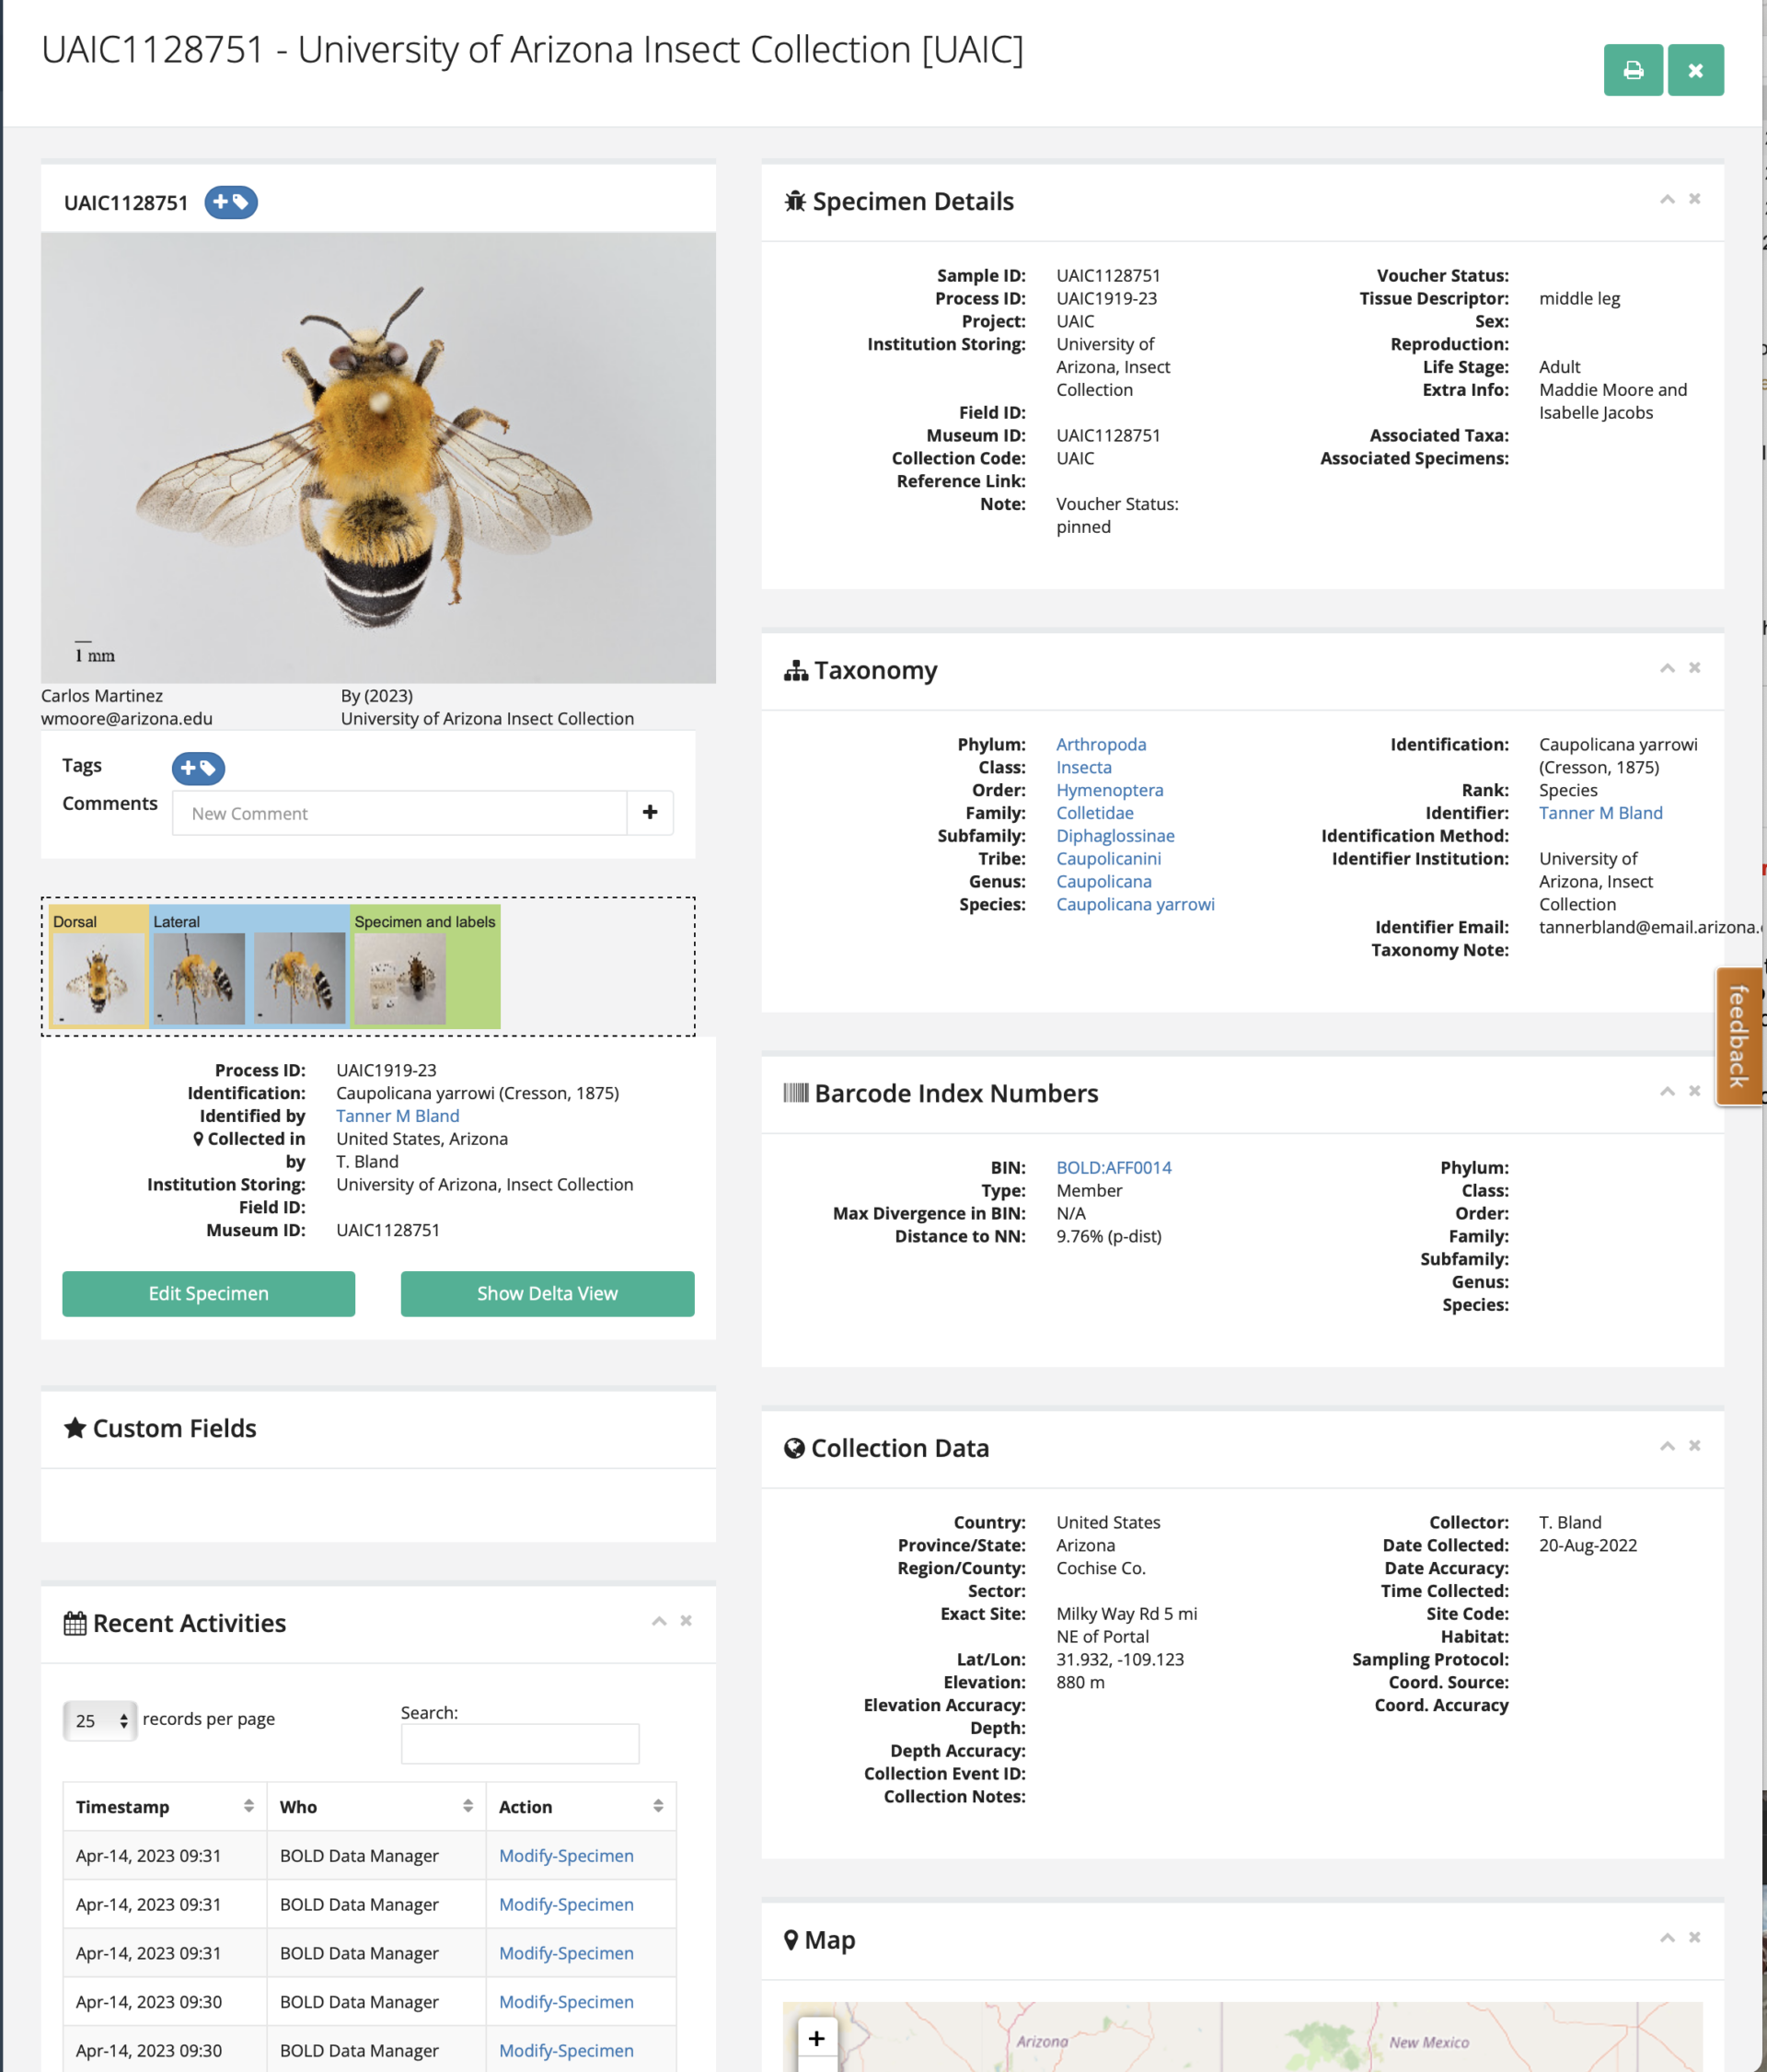The height and width of the screenshot is (2072, 1767).
Task: Open first Modify-Specimen activity link
Action: coord(566,1855)
